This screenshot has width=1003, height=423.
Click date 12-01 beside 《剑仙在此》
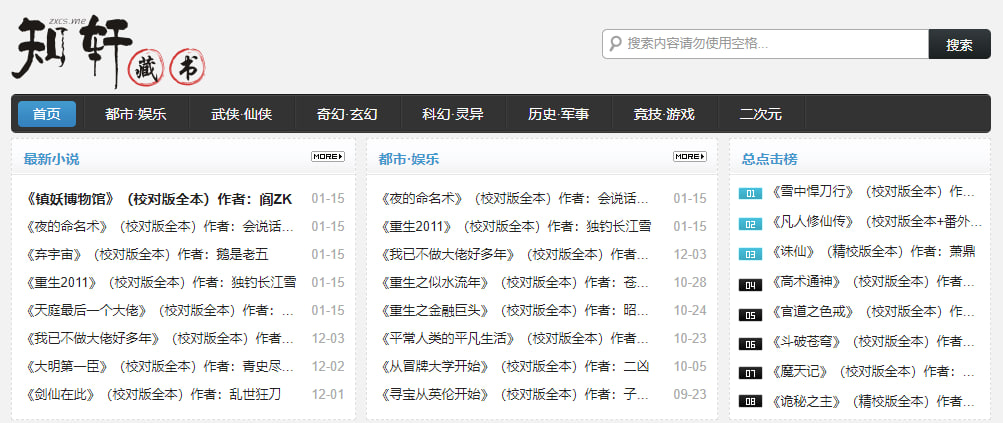(x=328, y=394)
